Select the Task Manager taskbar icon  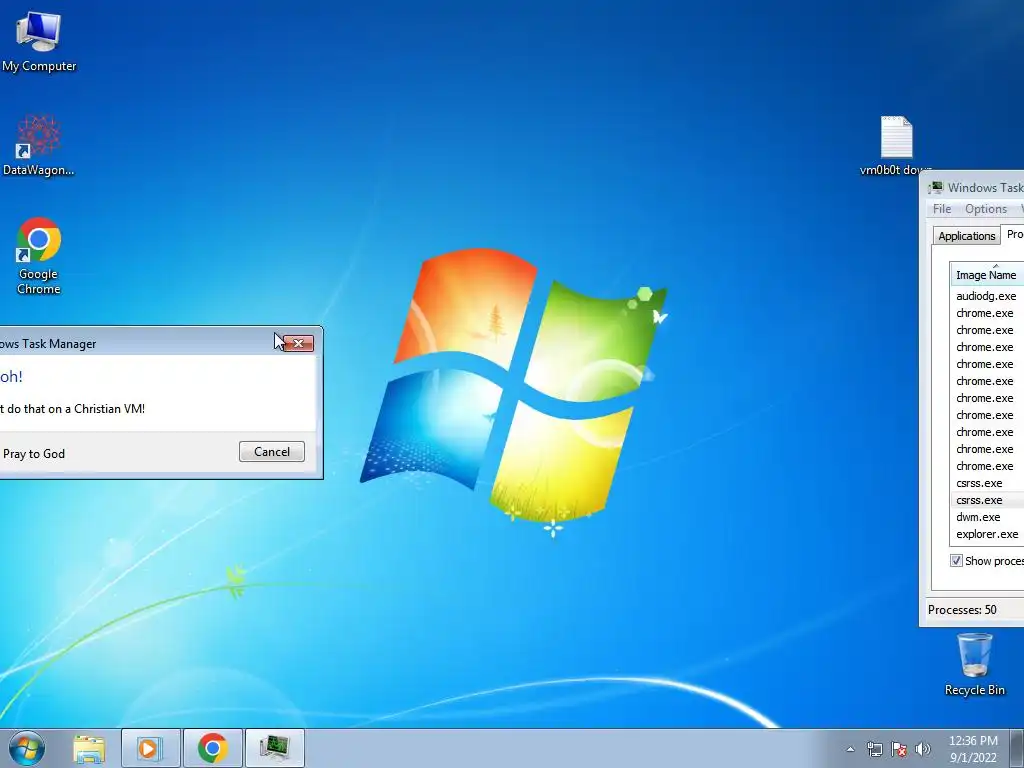pos(274,748)
